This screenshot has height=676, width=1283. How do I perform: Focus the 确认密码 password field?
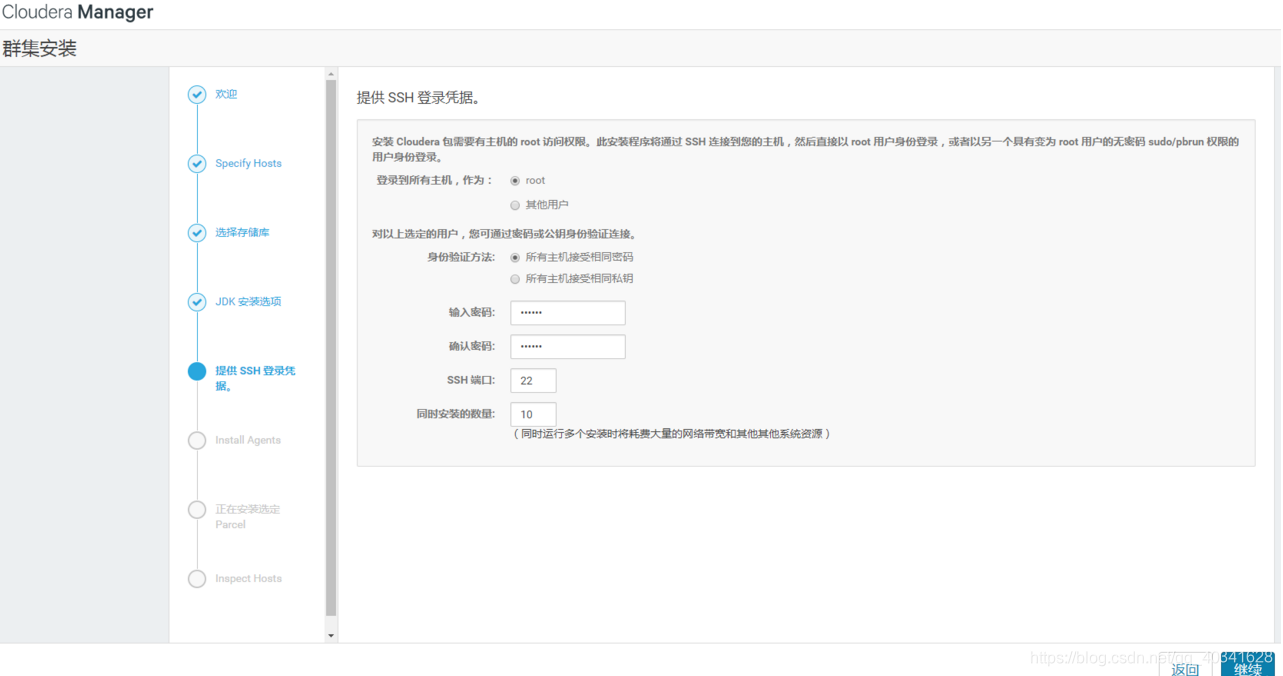tap(567, 347)
